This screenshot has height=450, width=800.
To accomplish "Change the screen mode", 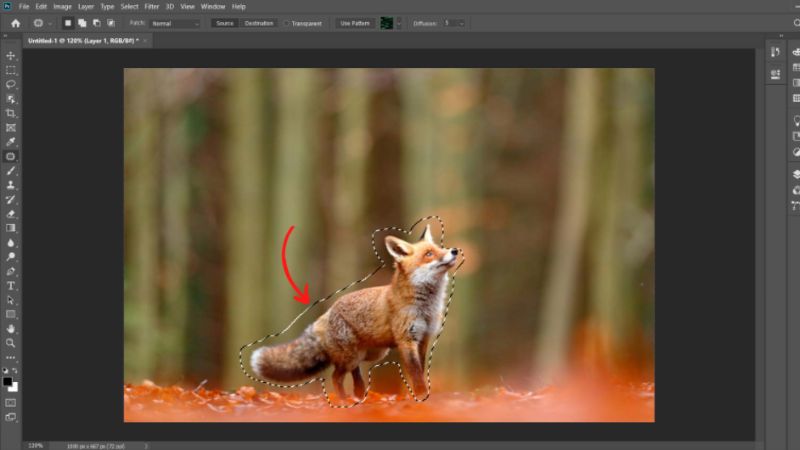I will pyautogui.click(x=10, y=417).
